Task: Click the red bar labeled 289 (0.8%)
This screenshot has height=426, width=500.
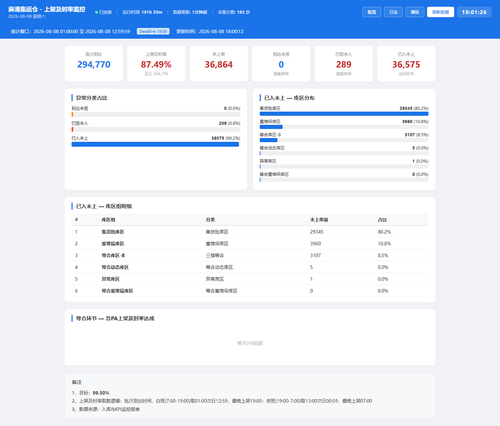Action: (x=72, y=129)
